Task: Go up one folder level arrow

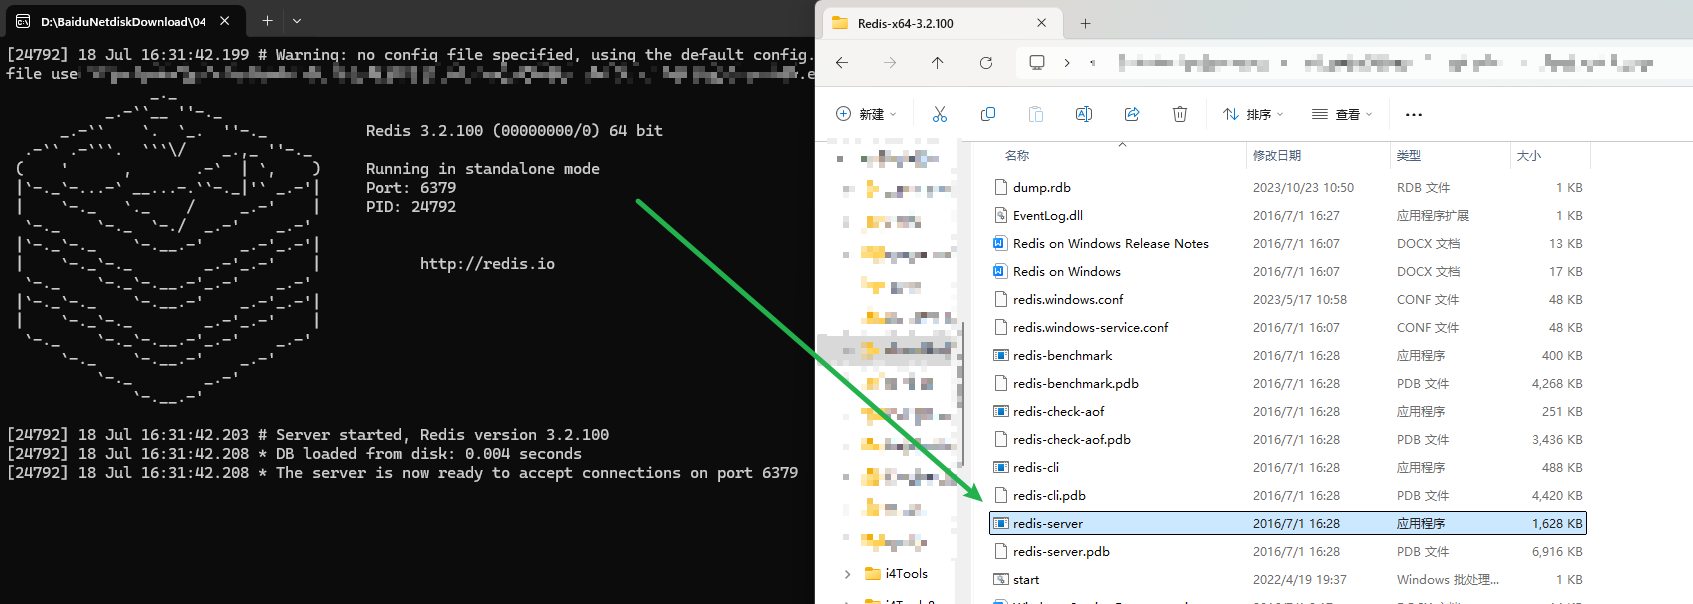Action: click(x=937, y=63)
